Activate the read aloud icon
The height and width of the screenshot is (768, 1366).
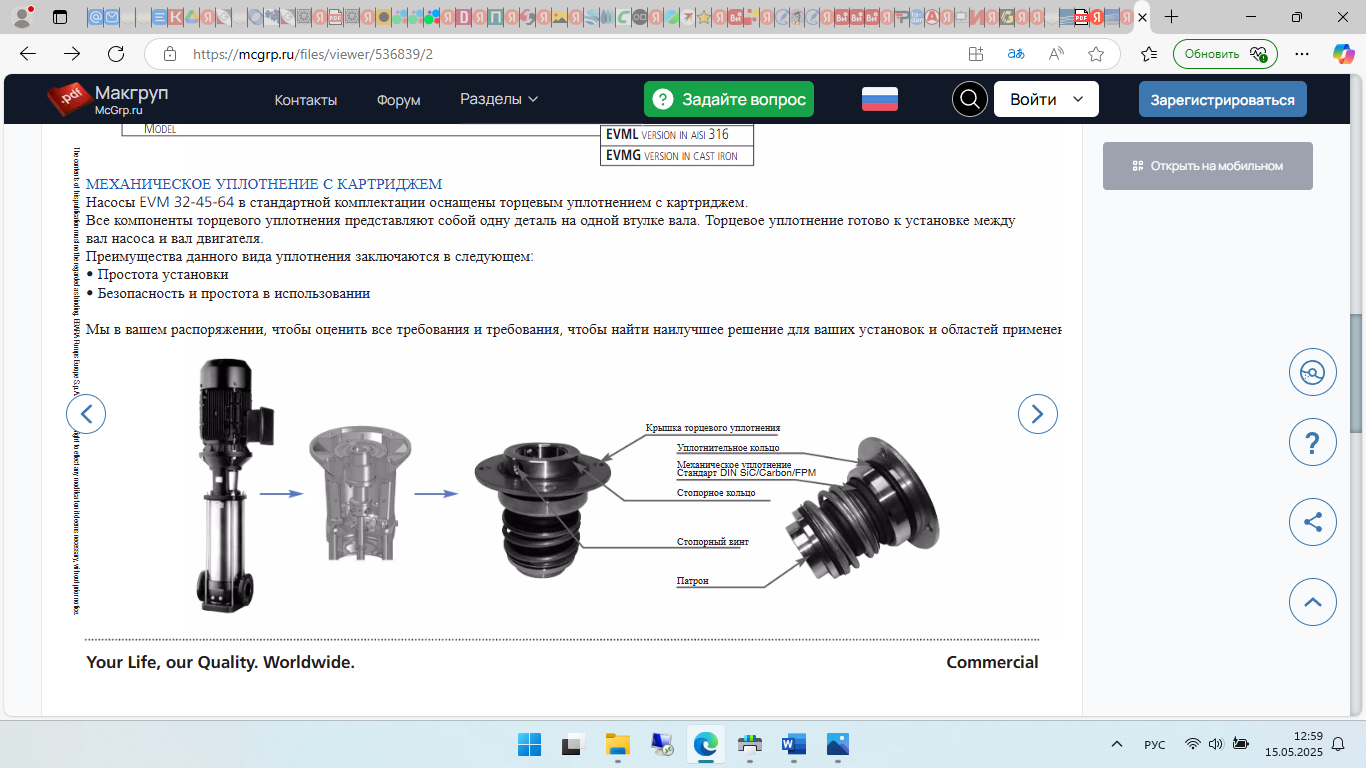(1056, 54)
